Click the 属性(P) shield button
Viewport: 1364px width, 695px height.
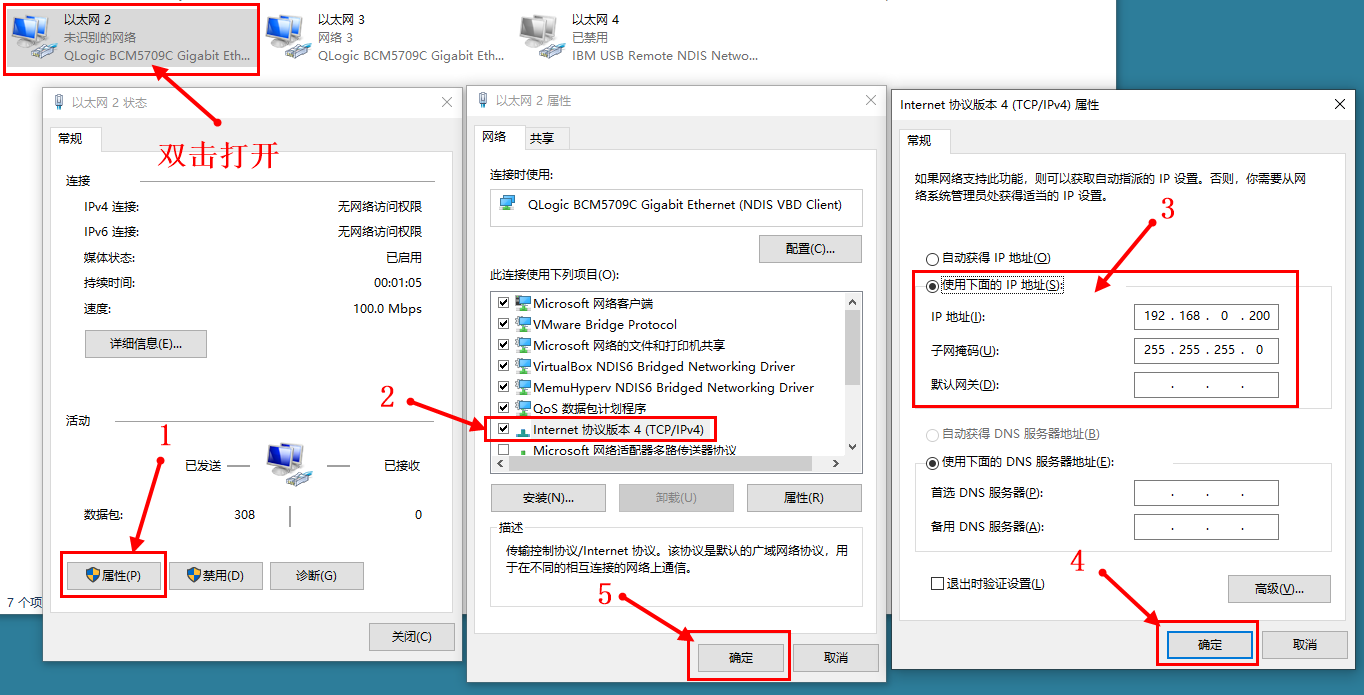pyautogui.click(x=113, y=575)
